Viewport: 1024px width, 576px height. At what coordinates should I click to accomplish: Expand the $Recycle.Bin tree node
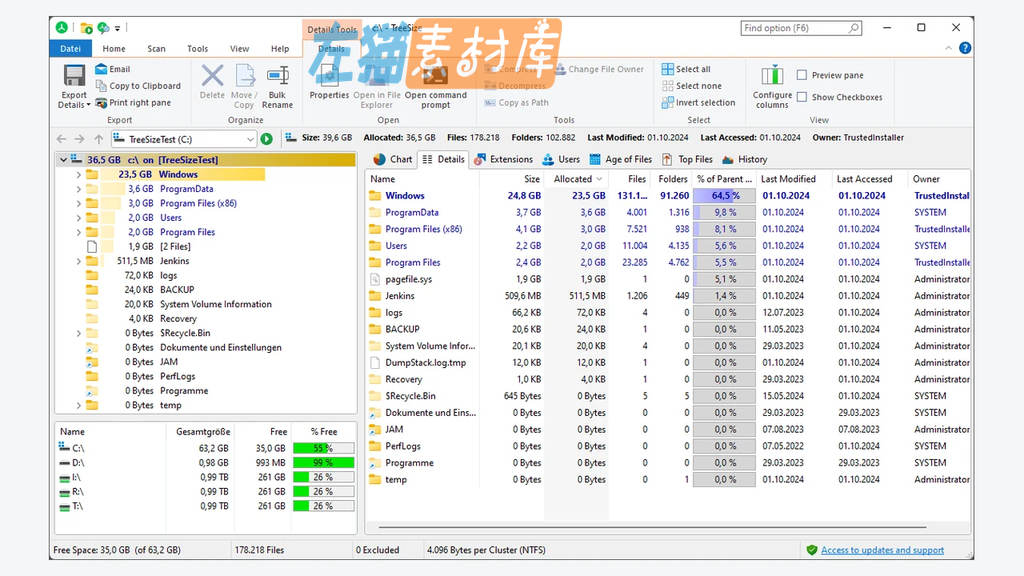pyautogui.click(x=78, y=333)
